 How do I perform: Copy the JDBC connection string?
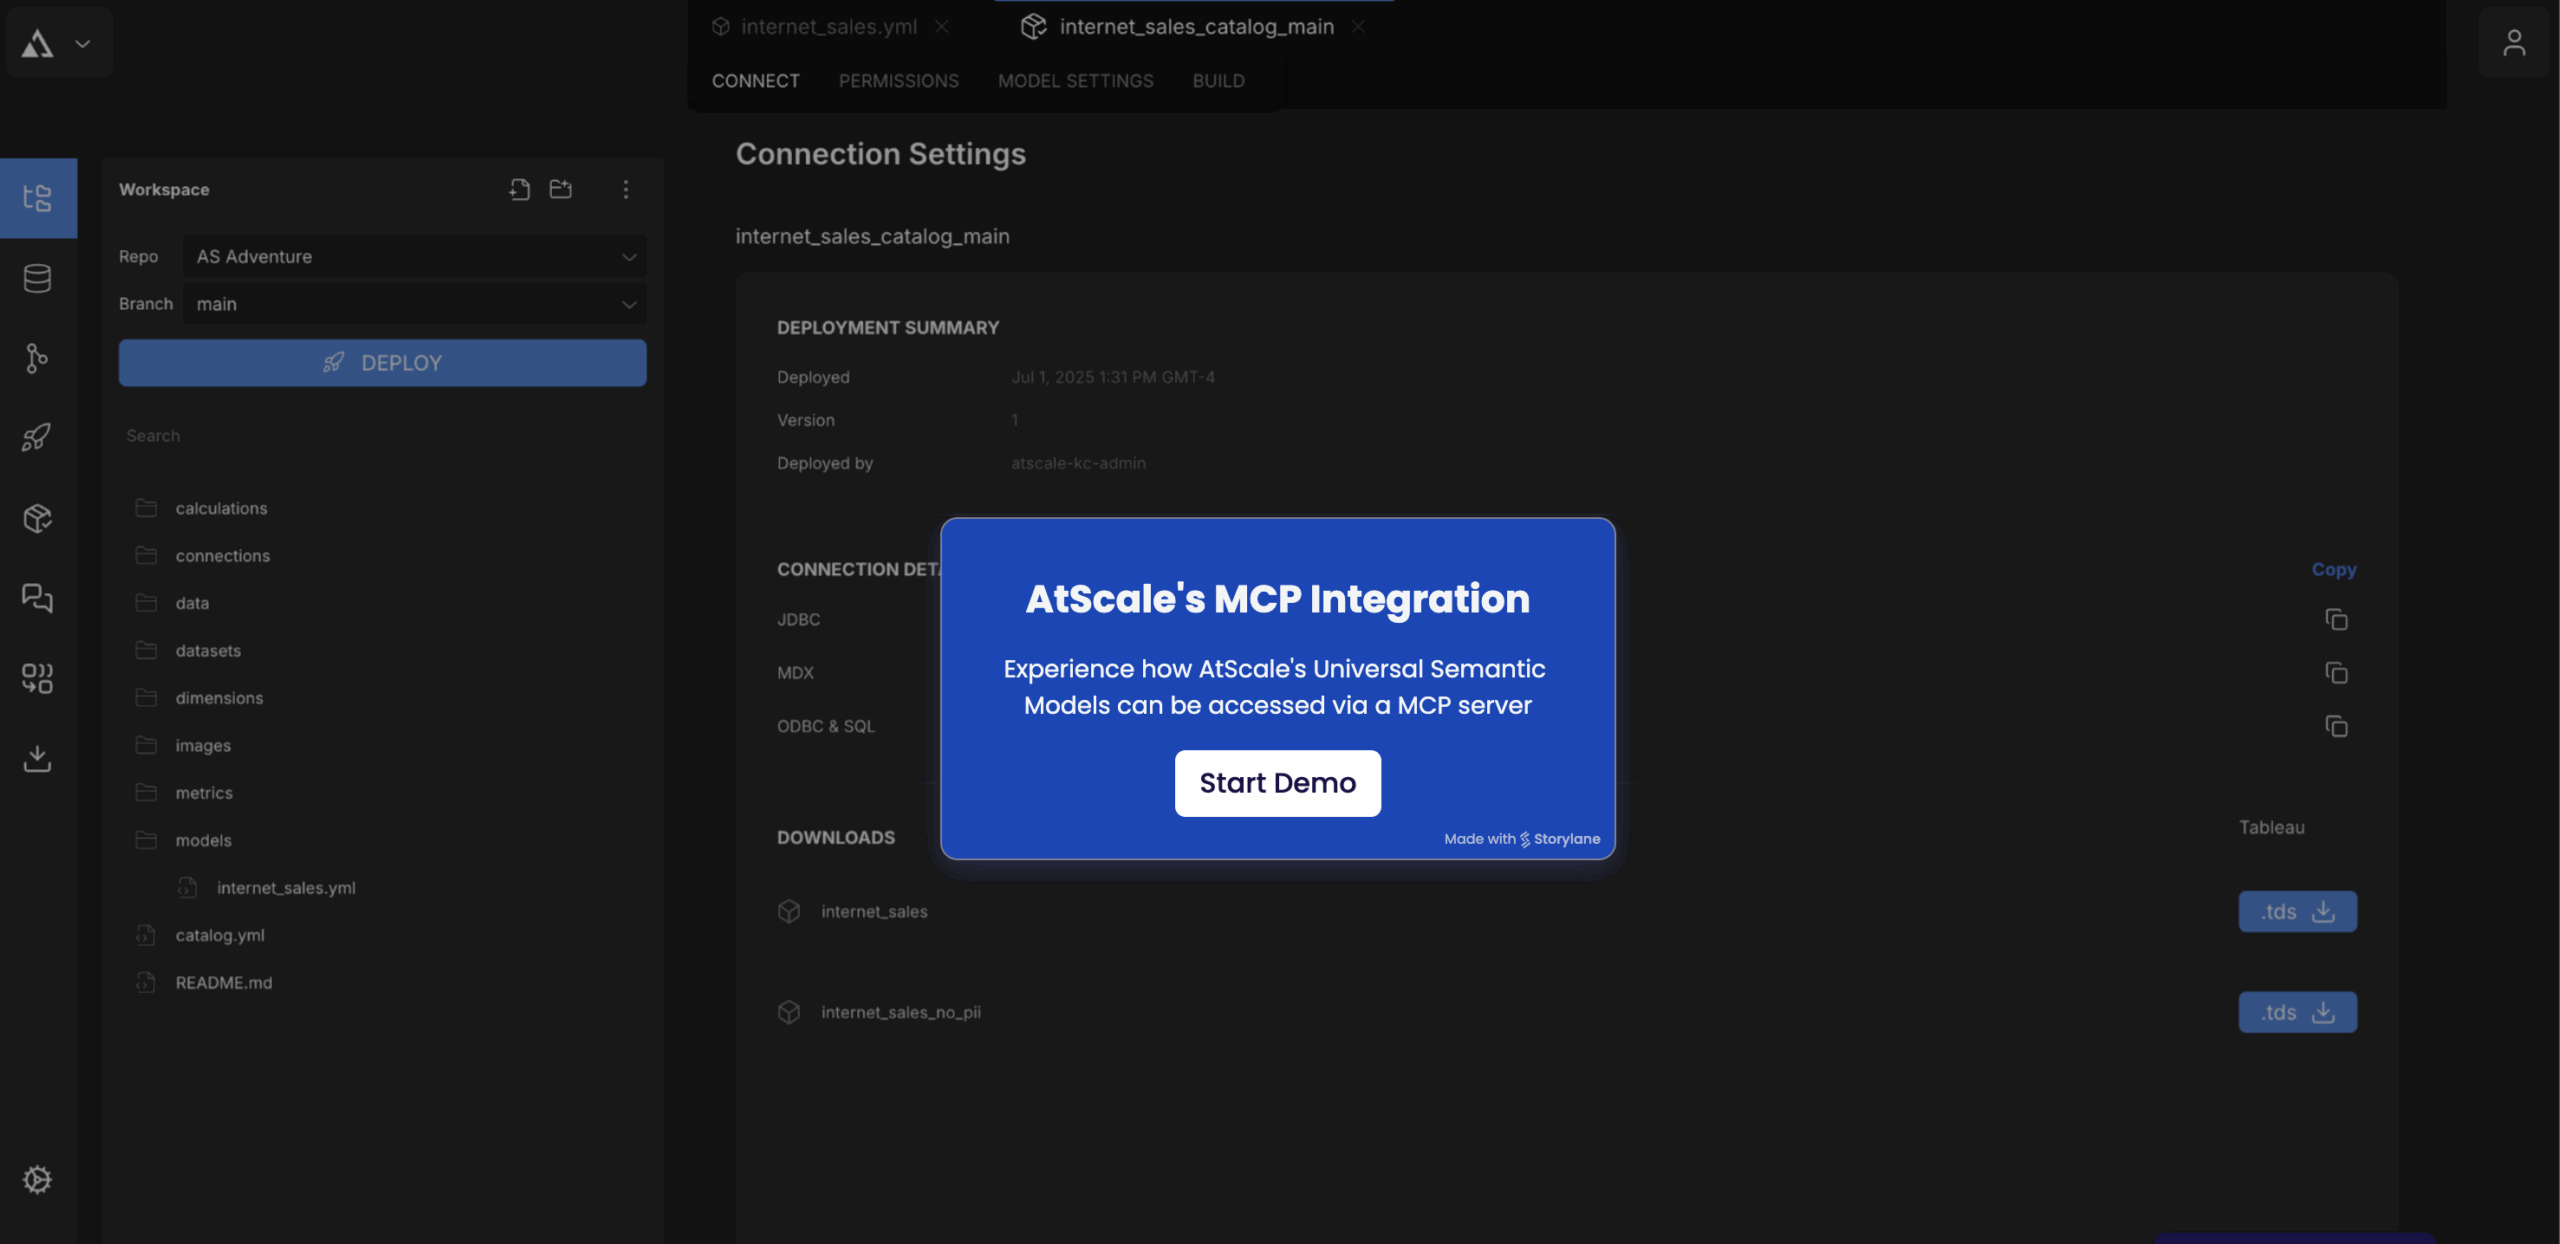2336,620
